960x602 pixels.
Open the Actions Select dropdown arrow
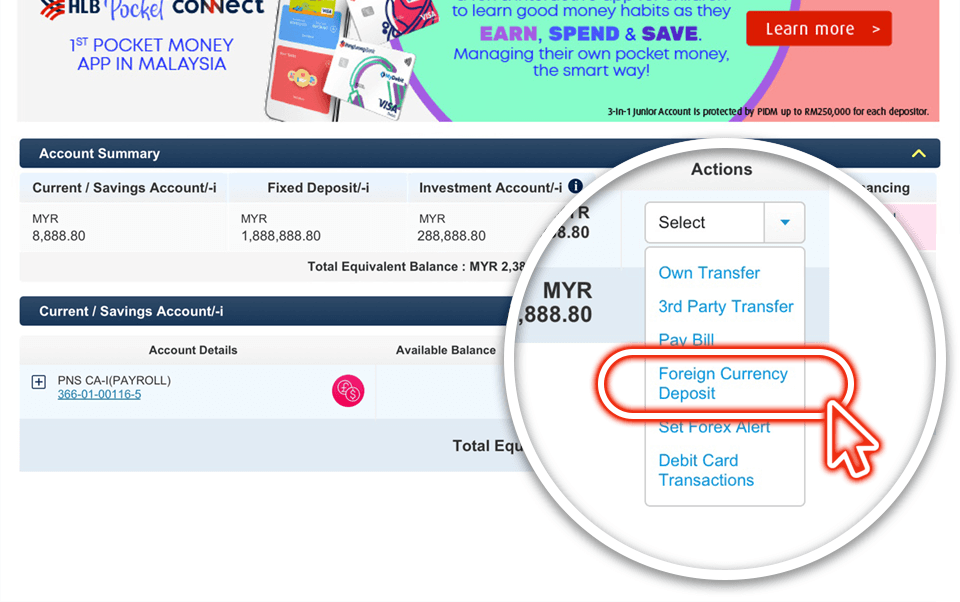coord(784,222)
